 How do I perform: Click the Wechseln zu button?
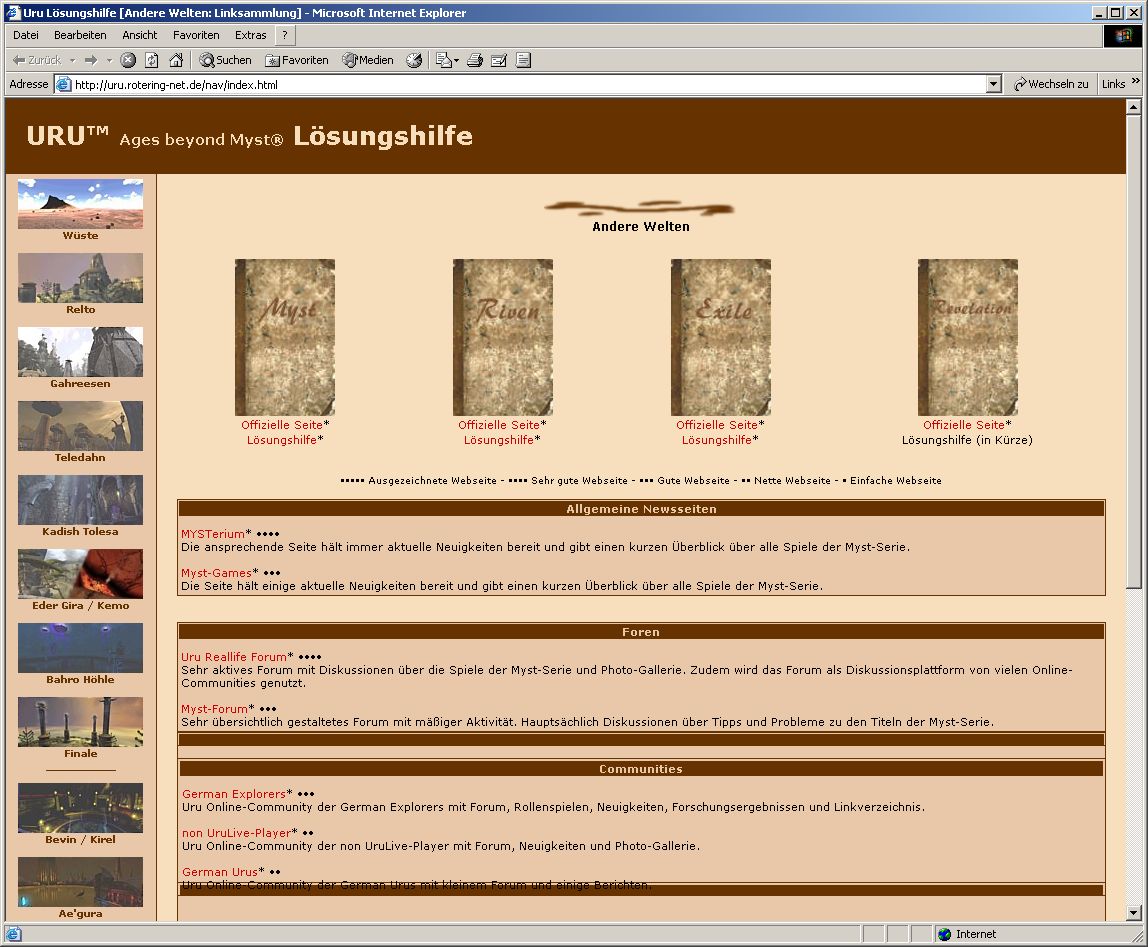(1051, 85)
